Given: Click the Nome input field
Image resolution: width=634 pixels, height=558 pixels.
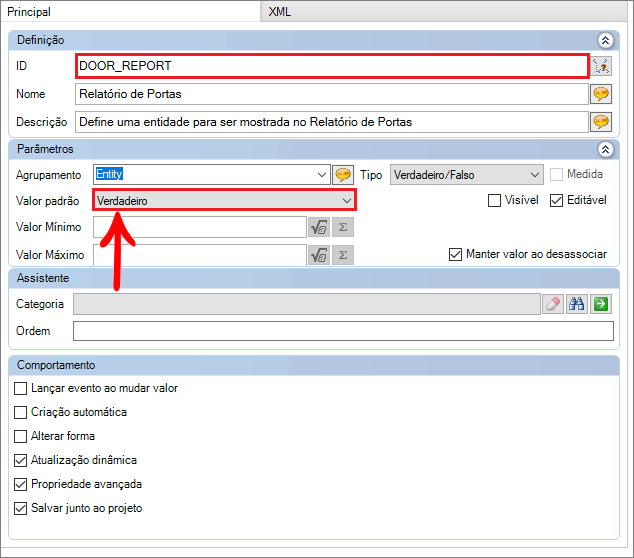Looking at the screenshot, I should (x=332, y=94).
